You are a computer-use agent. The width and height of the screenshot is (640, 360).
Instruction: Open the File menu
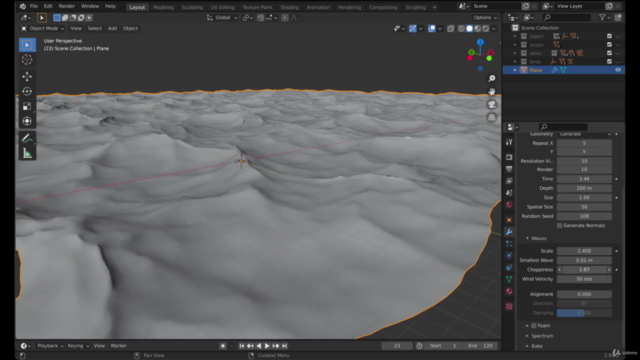click(x=33, y=6)
